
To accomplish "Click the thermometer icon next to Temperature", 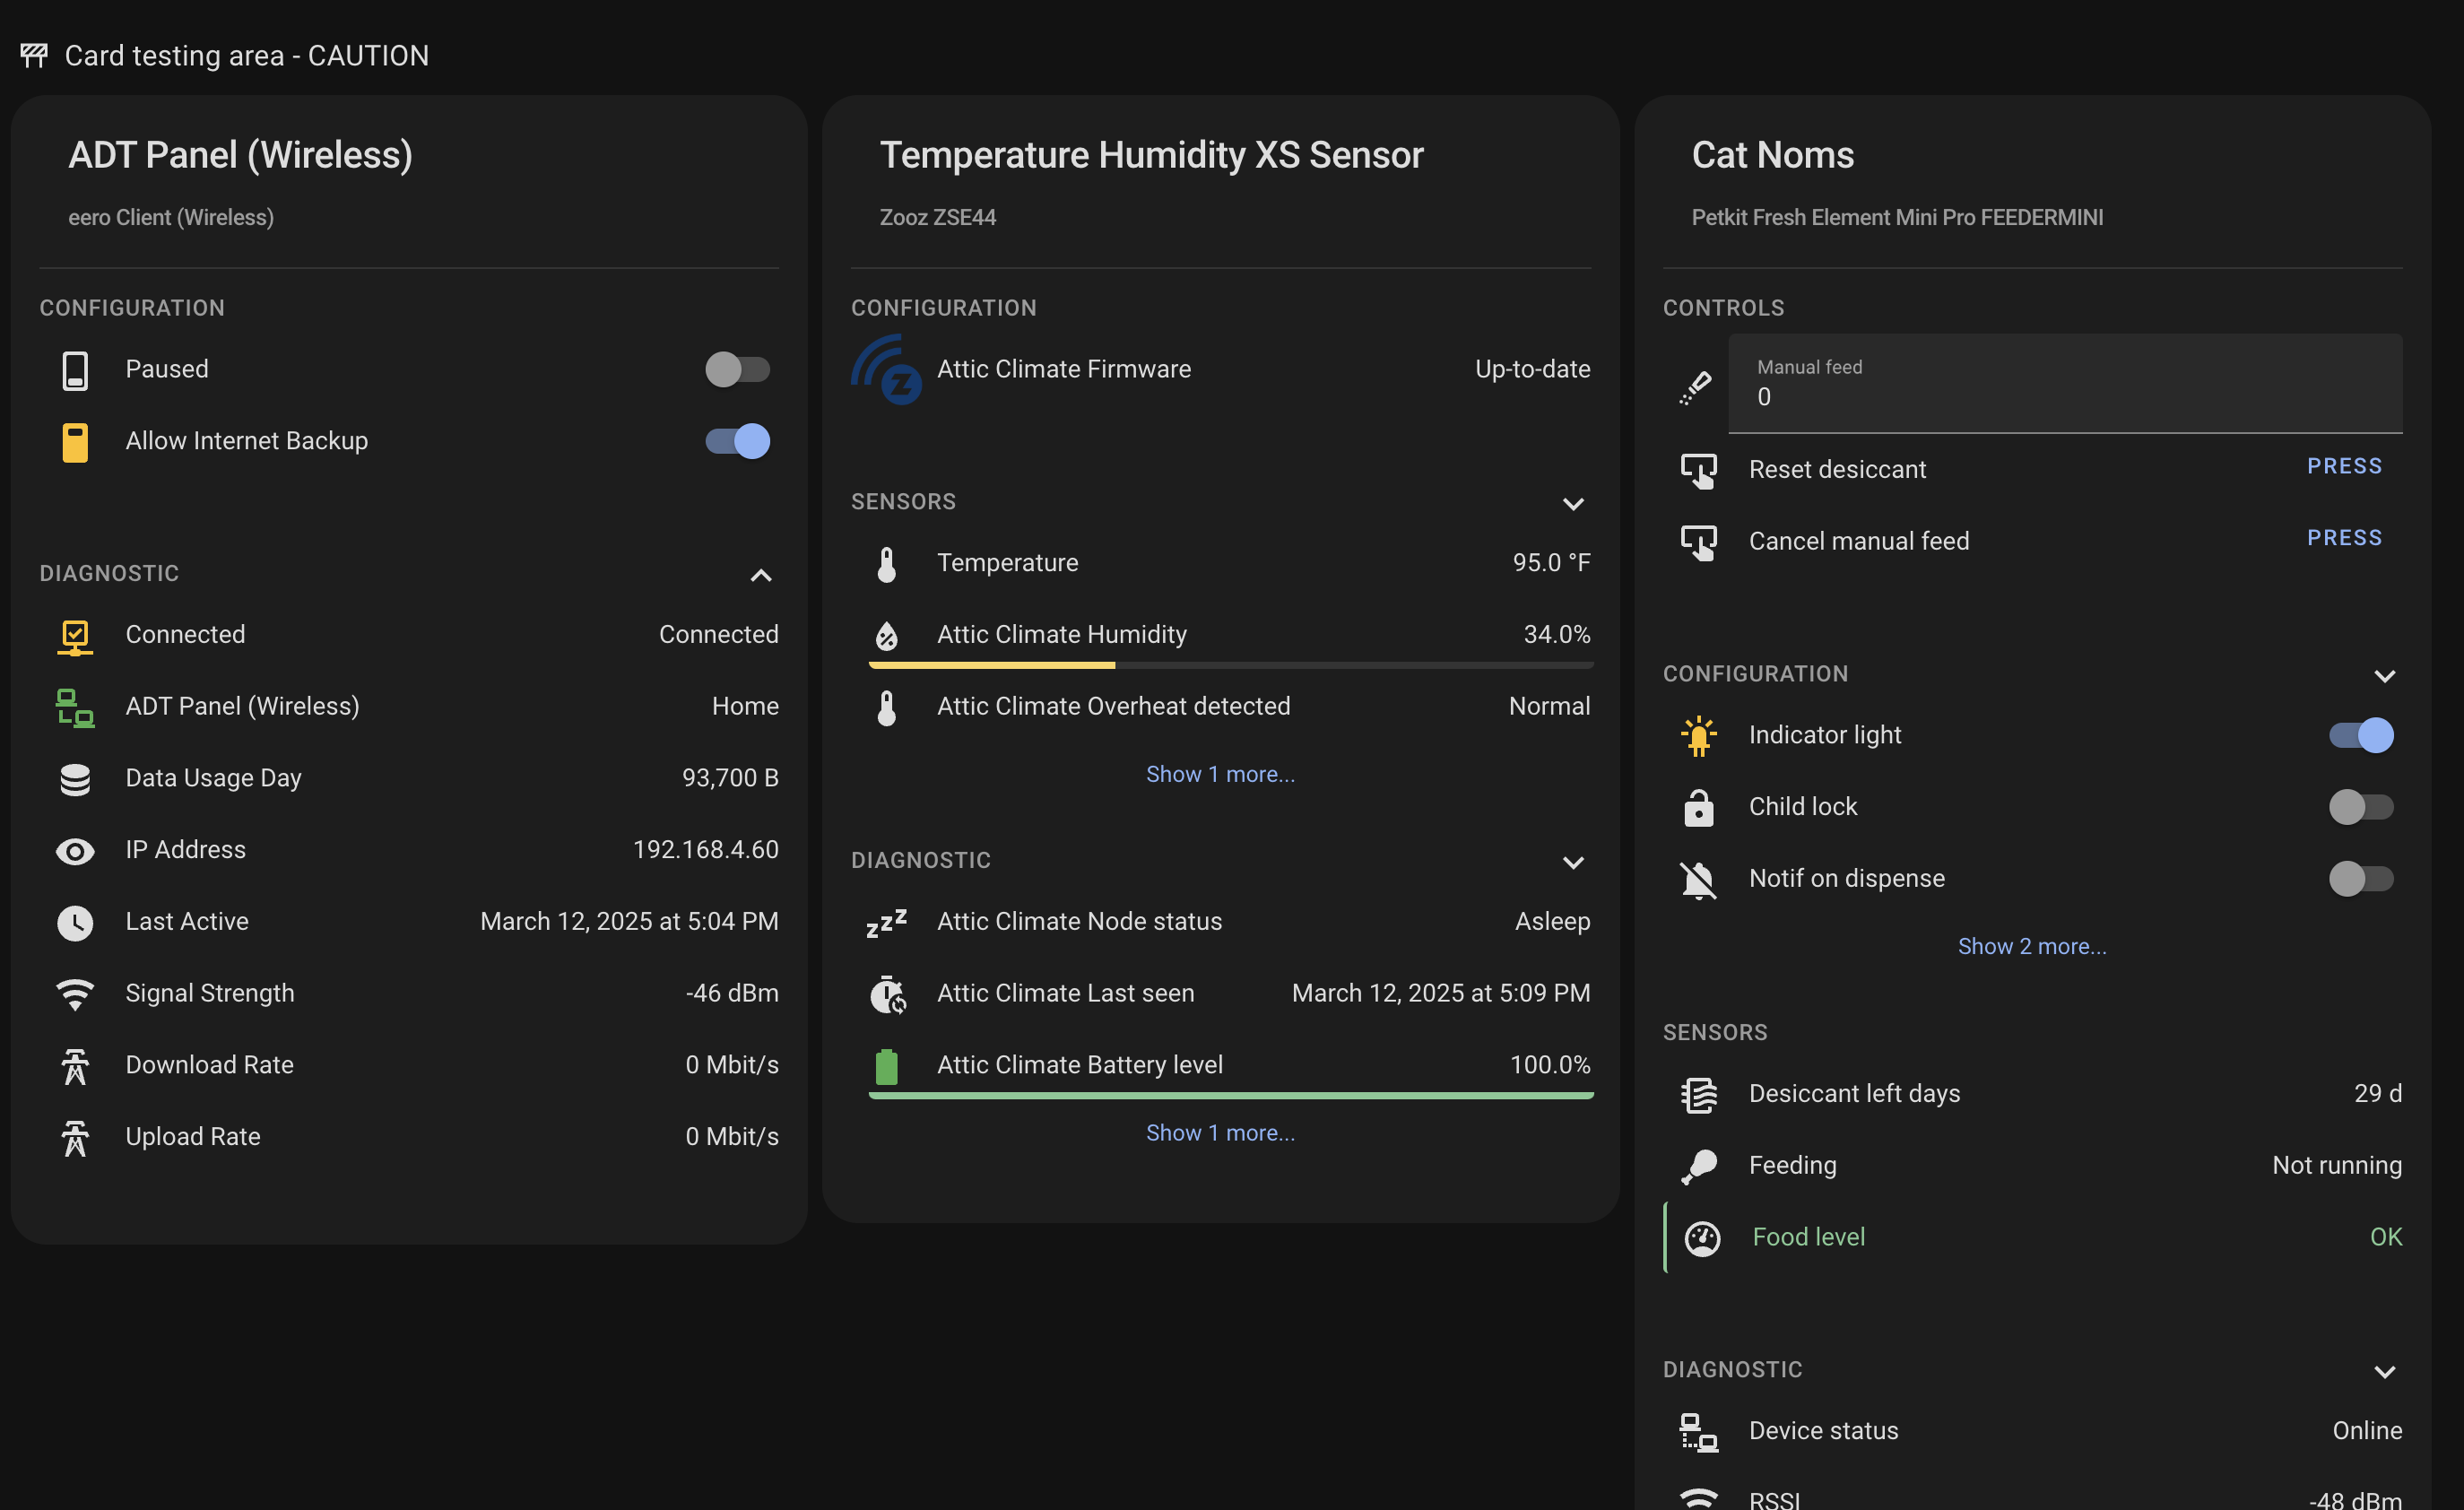I will 886,563.
